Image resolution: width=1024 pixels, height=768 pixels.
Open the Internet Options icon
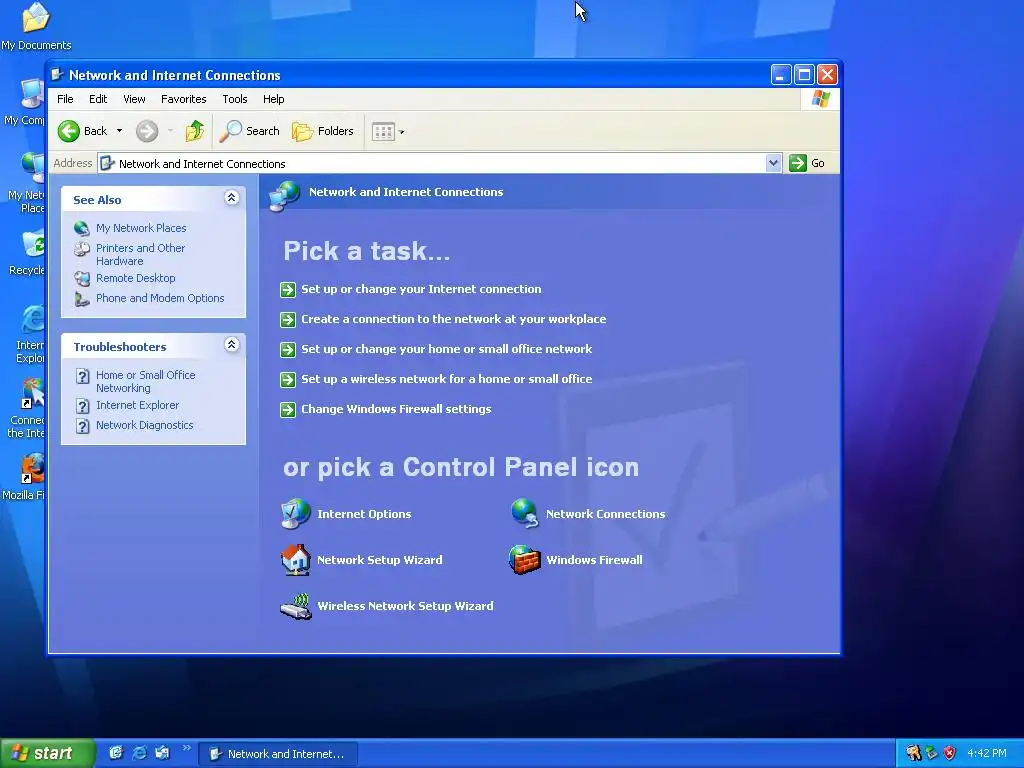click(295, 513)
